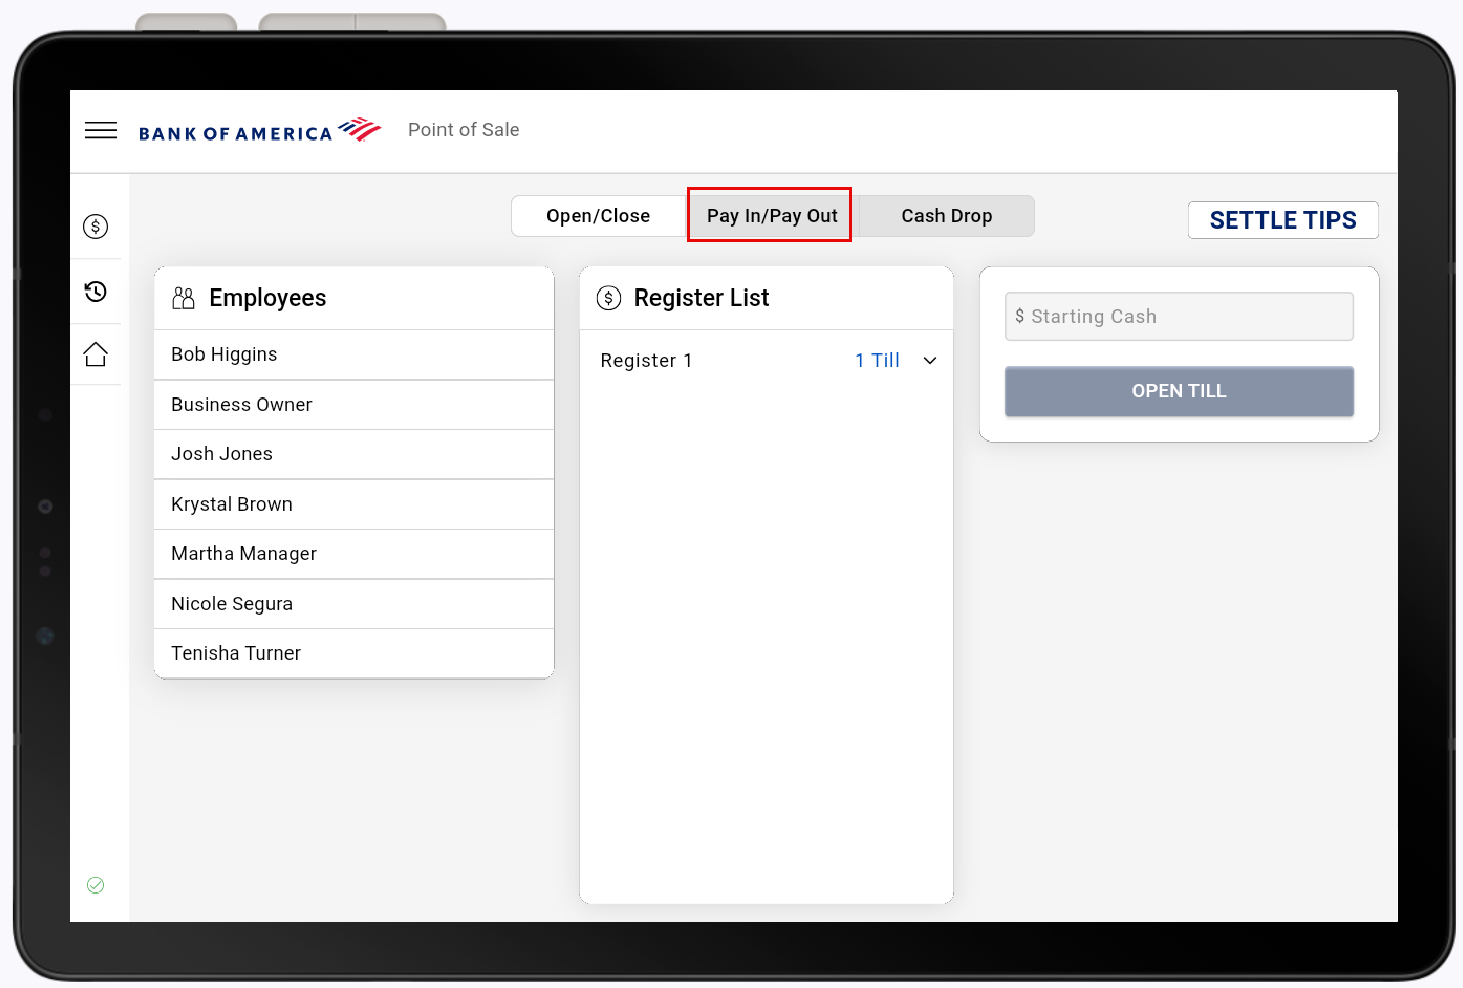The height and width of the screenshot is (988, 1463).
Task: Open the Cash Drop tab
Action: point(946,215)
